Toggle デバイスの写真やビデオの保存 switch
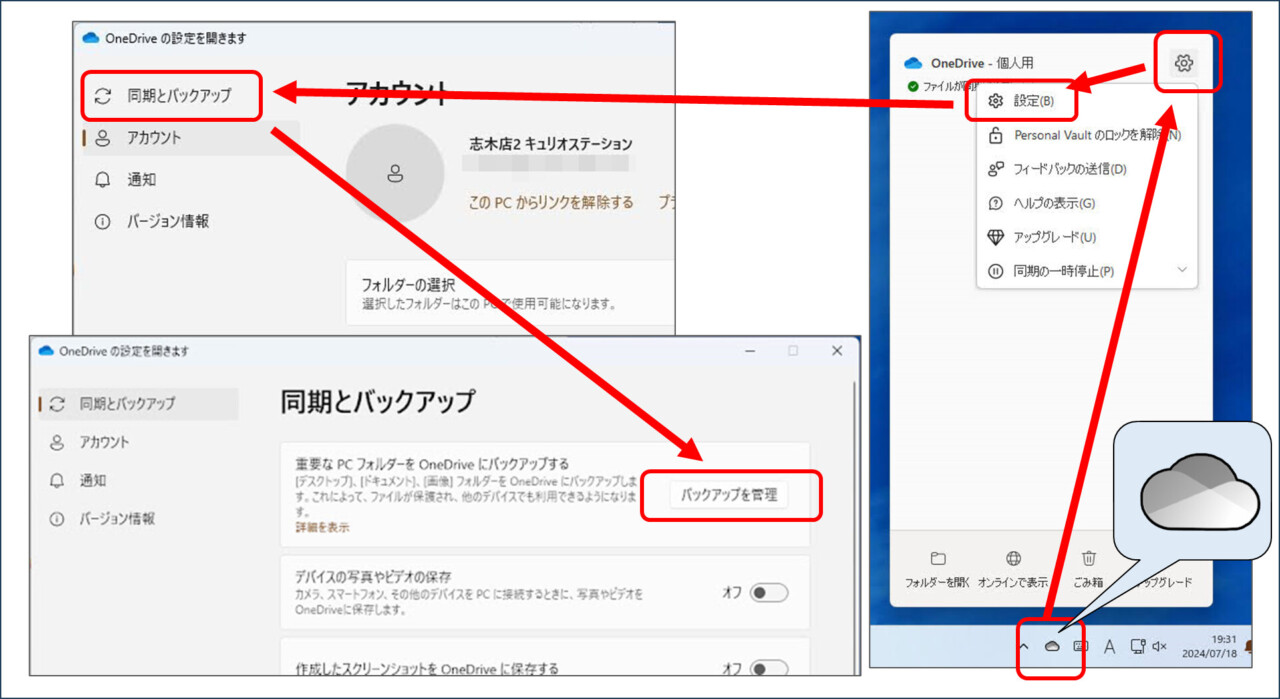 (769, 593)
